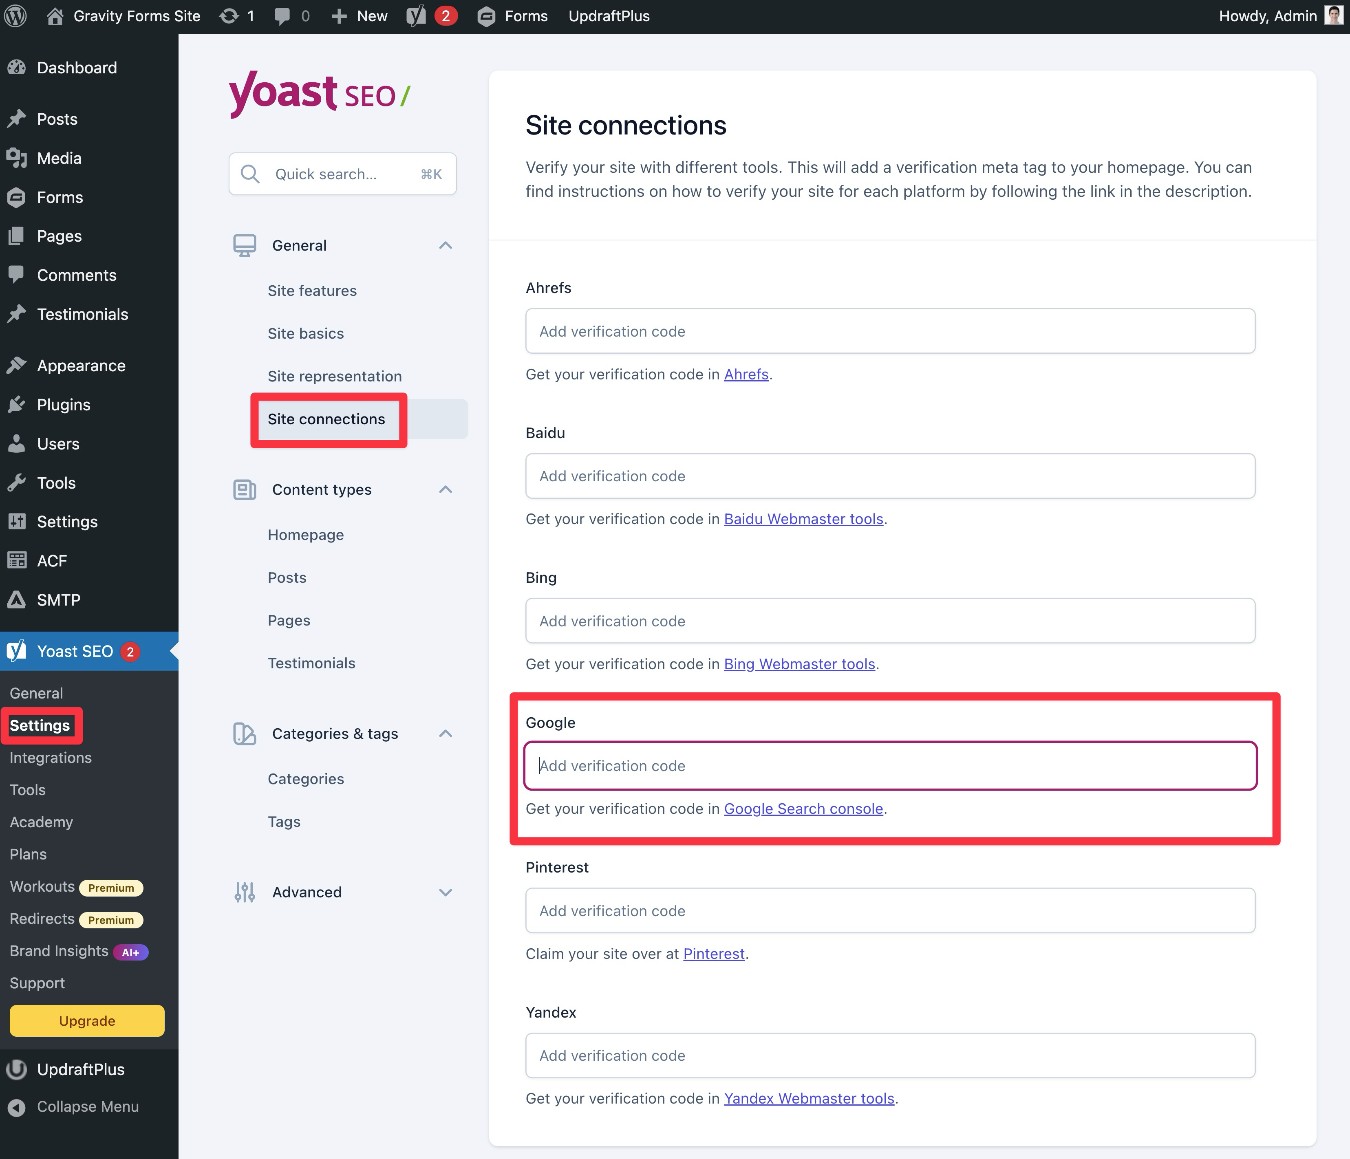Select the Site representation menu item
This screenshot has height=1159, width=1350.
(x=334, y=376)
